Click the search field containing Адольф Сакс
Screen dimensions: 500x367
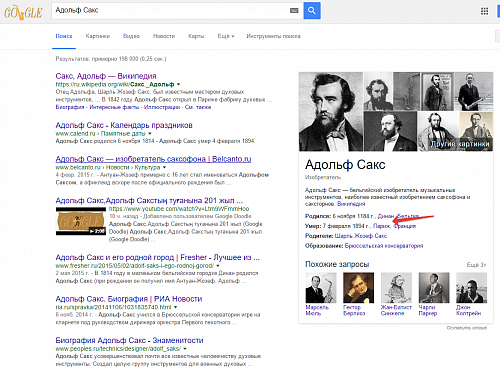[x=177, y=10]
